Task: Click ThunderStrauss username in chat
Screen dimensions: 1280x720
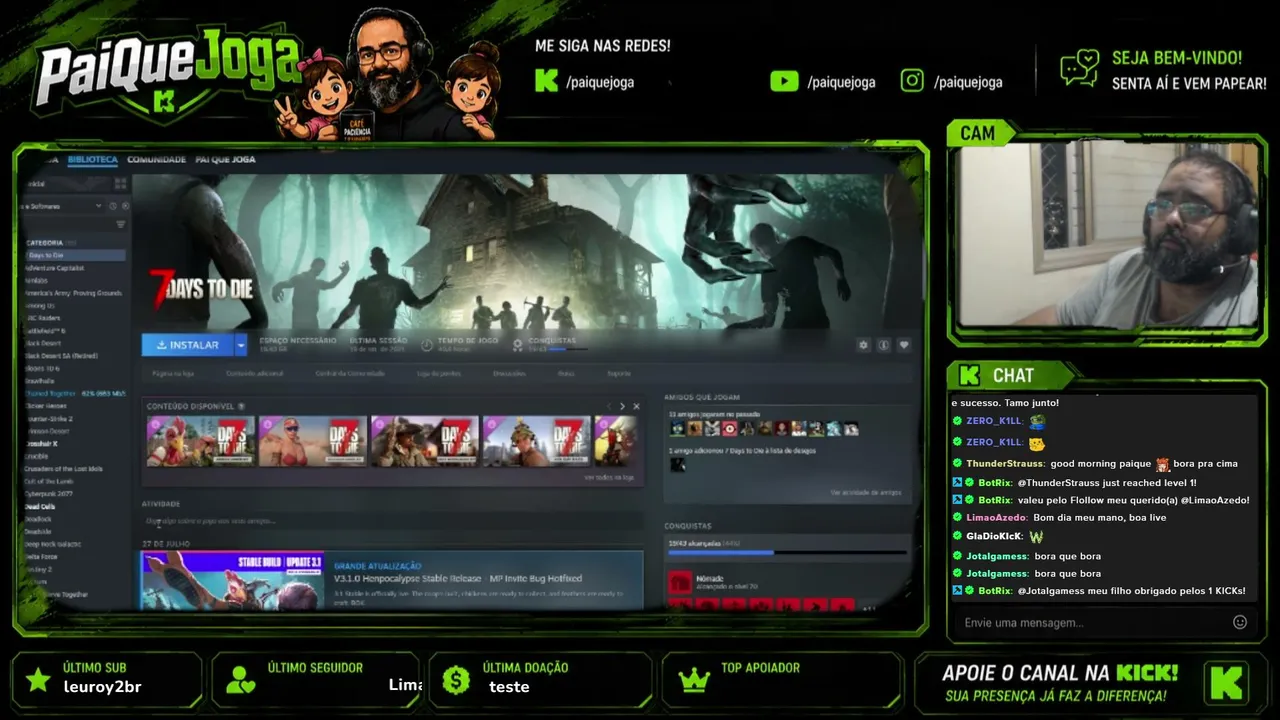Action: coord(1005,464)
